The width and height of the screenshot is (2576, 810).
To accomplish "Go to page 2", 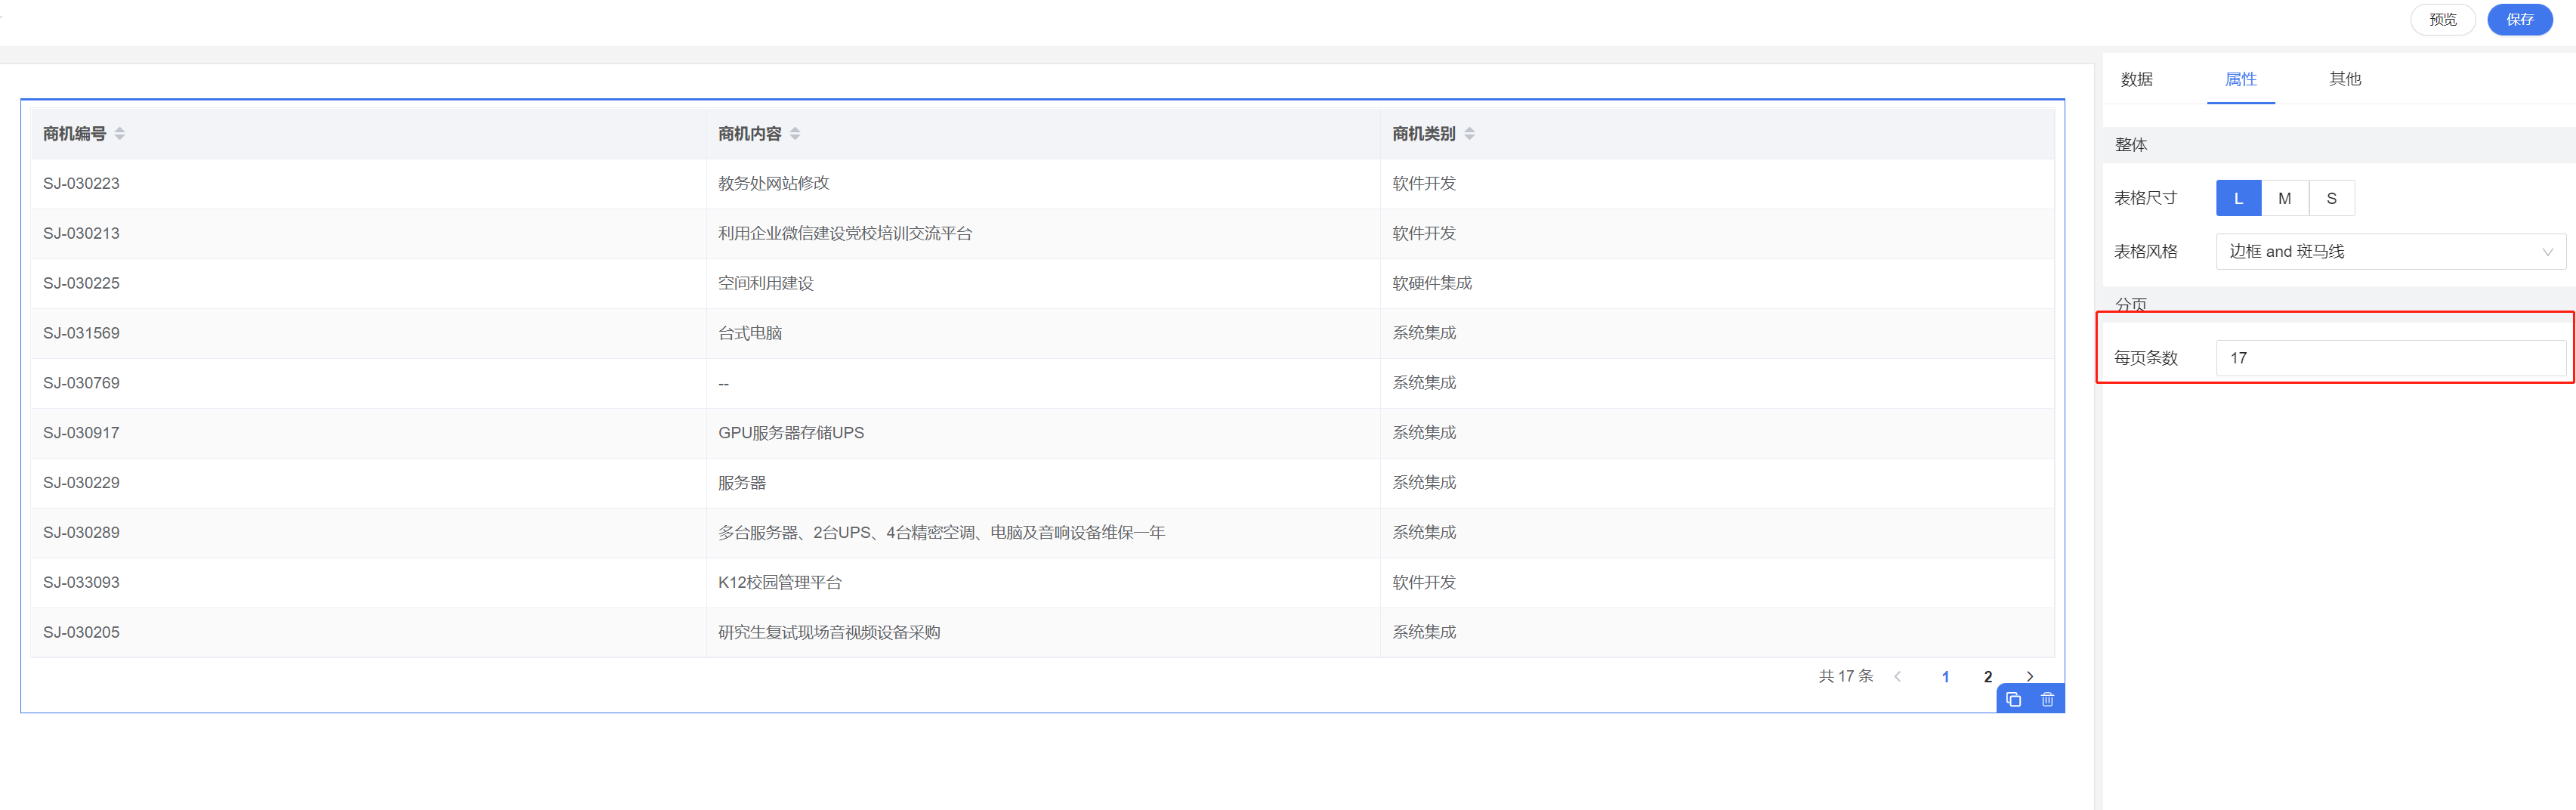I will (1988, 677).
